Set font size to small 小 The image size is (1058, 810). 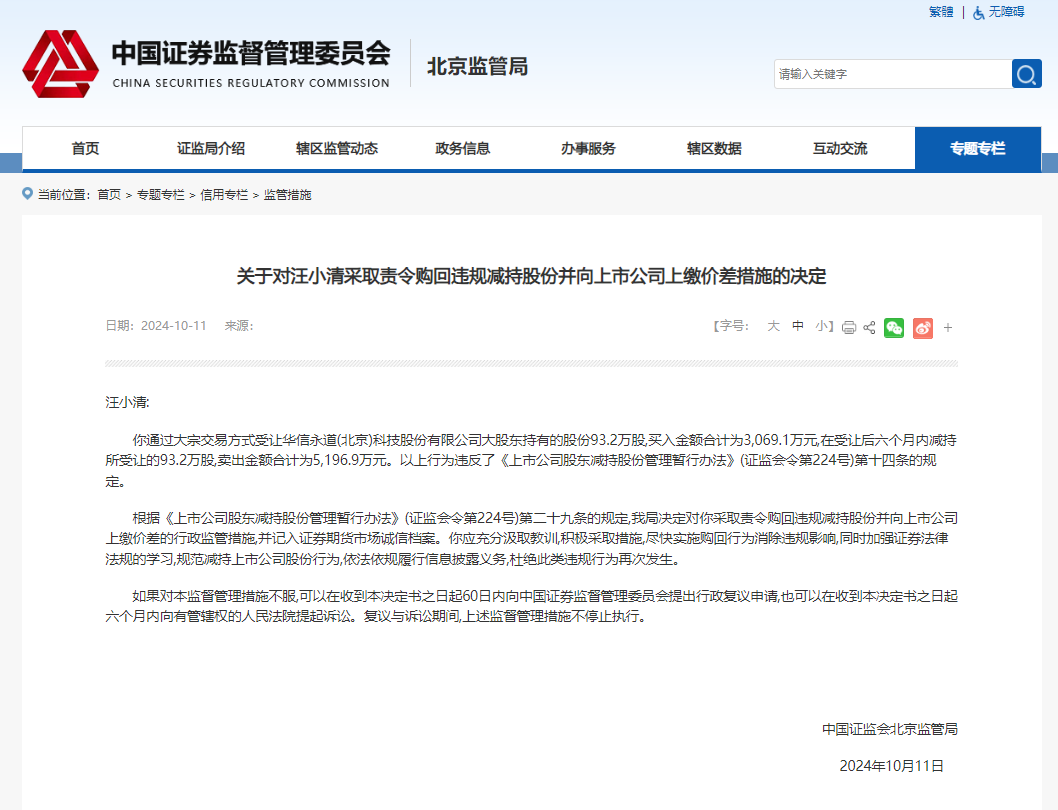tap(821, 326)
